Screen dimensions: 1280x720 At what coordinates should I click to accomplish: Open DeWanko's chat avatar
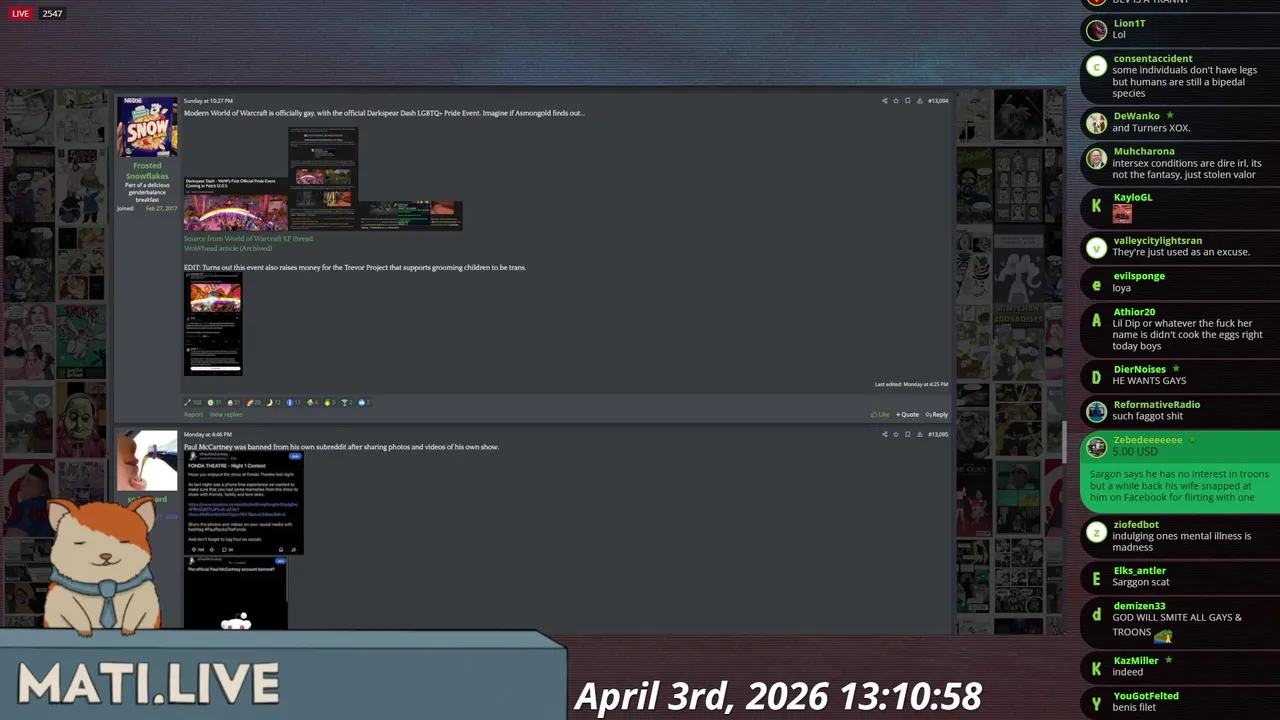(1097, 124)
